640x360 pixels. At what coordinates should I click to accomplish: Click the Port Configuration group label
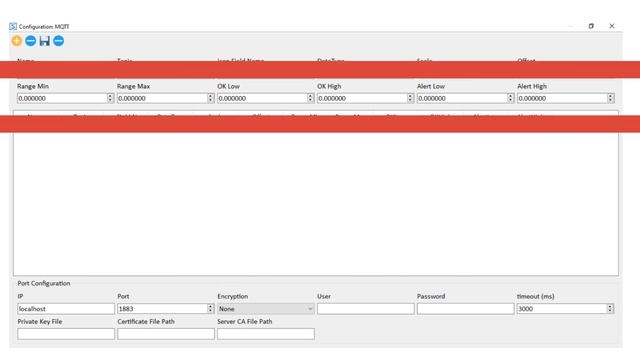[x=44, y=283]
